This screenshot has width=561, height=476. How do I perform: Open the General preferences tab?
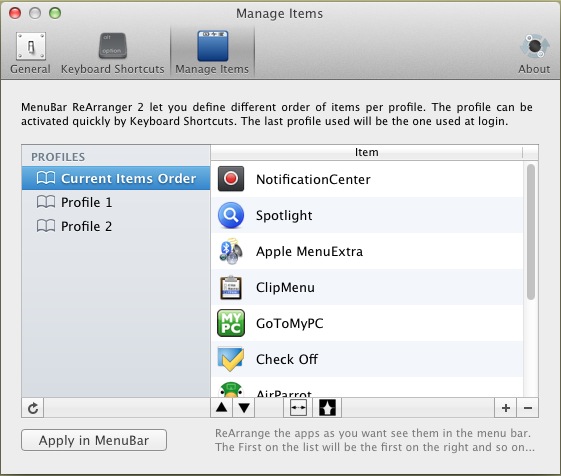pyautogui.click(x=30, y=53)
